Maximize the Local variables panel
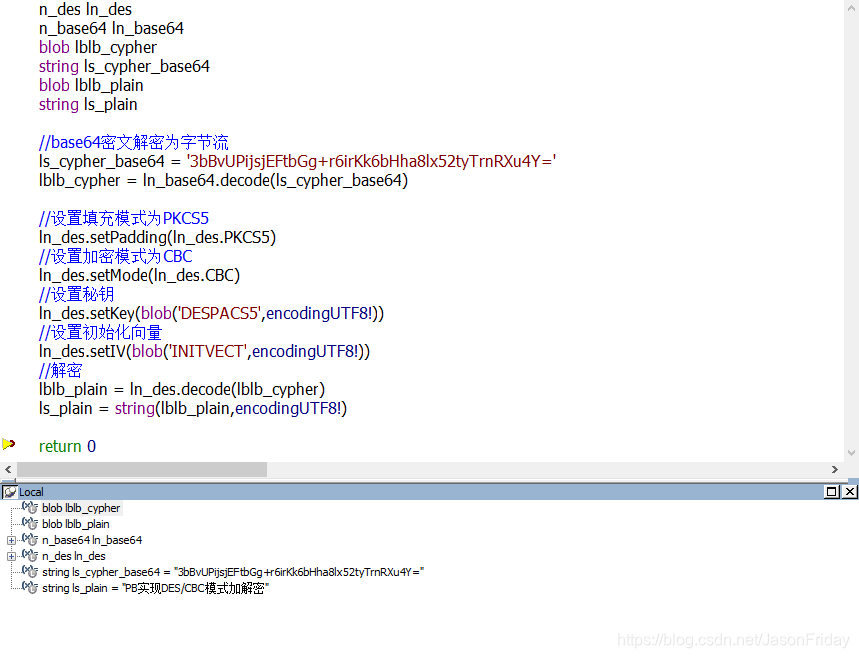This screenshot has height=658, width=859. [832, 492]
